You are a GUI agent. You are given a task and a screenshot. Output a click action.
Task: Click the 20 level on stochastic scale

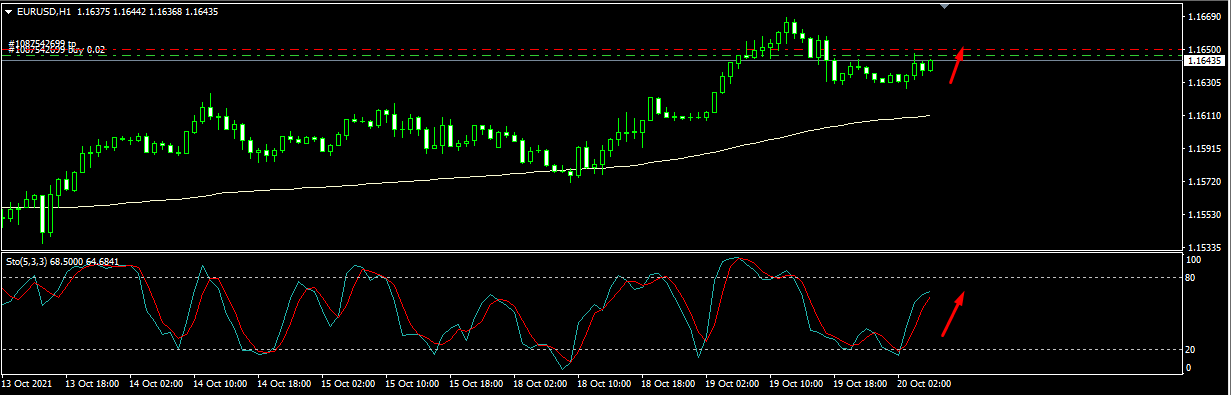click(x=1191, y=350)
